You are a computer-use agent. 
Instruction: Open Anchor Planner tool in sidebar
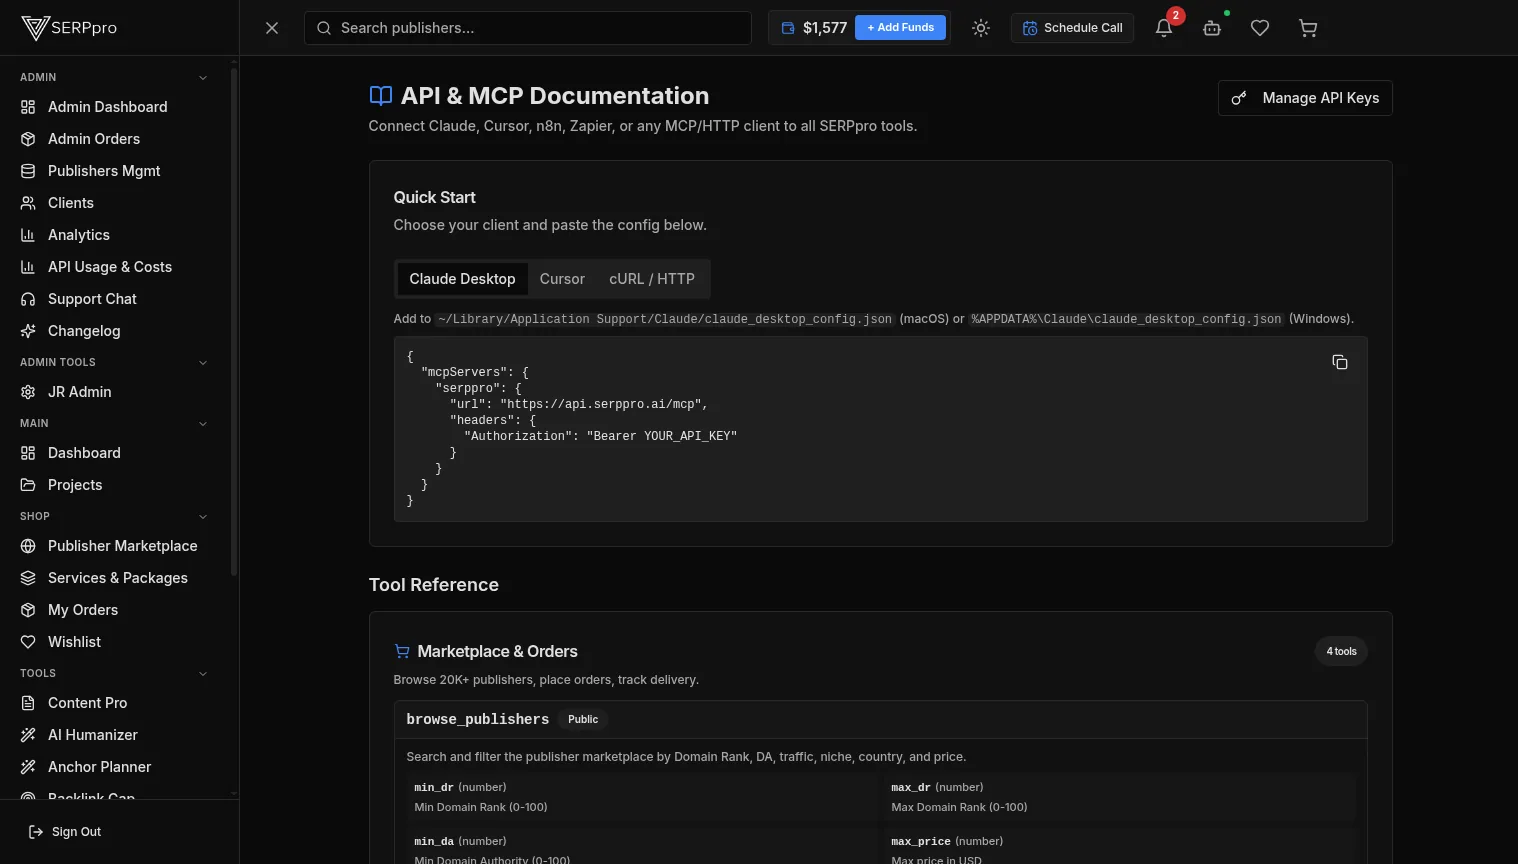tap(115, 767)
